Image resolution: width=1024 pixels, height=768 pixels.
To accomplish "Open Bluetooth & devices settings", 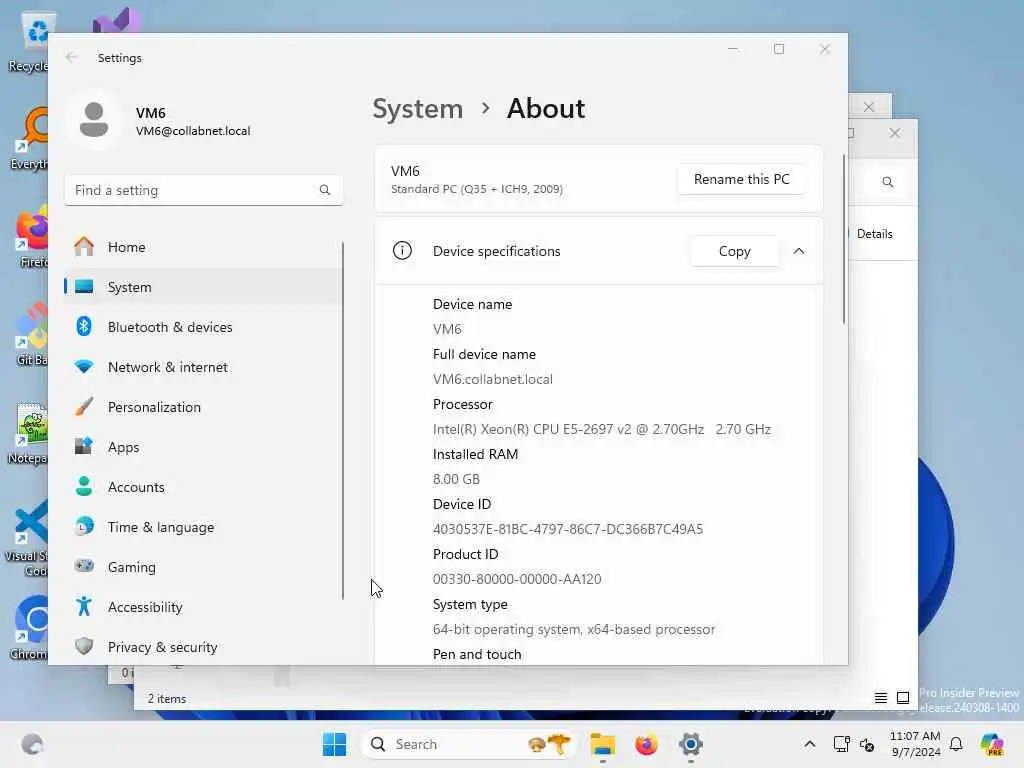I will [202, 327].
